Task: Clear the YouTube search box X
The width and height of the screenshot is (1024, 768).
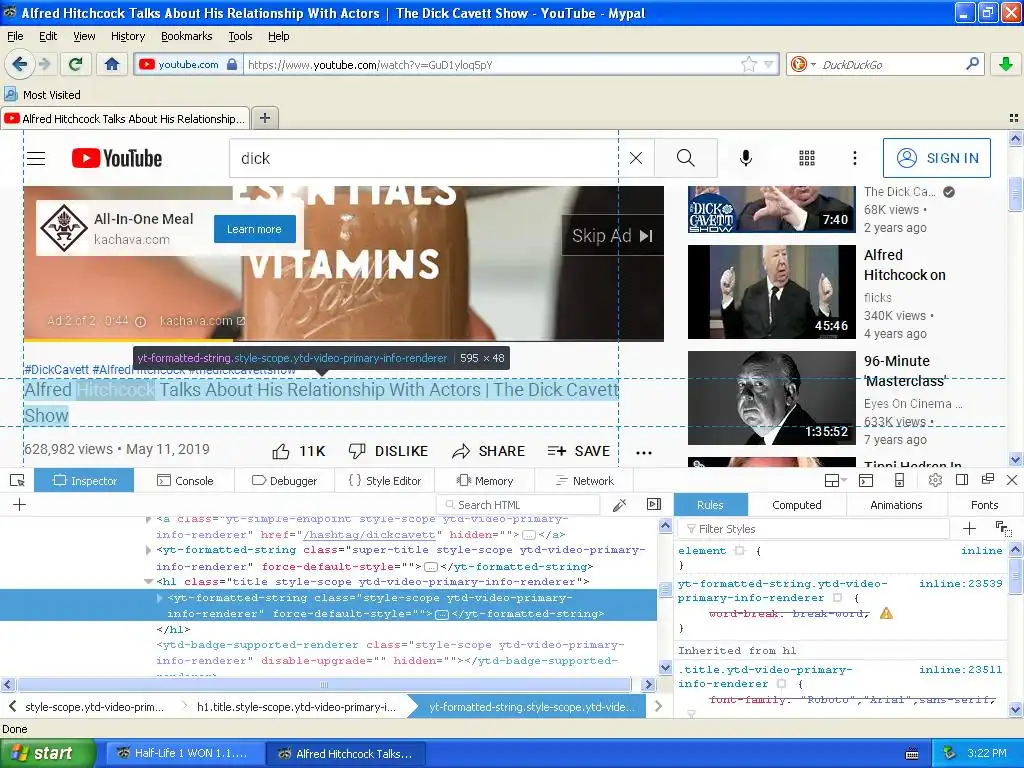Action: pos(635,158)
